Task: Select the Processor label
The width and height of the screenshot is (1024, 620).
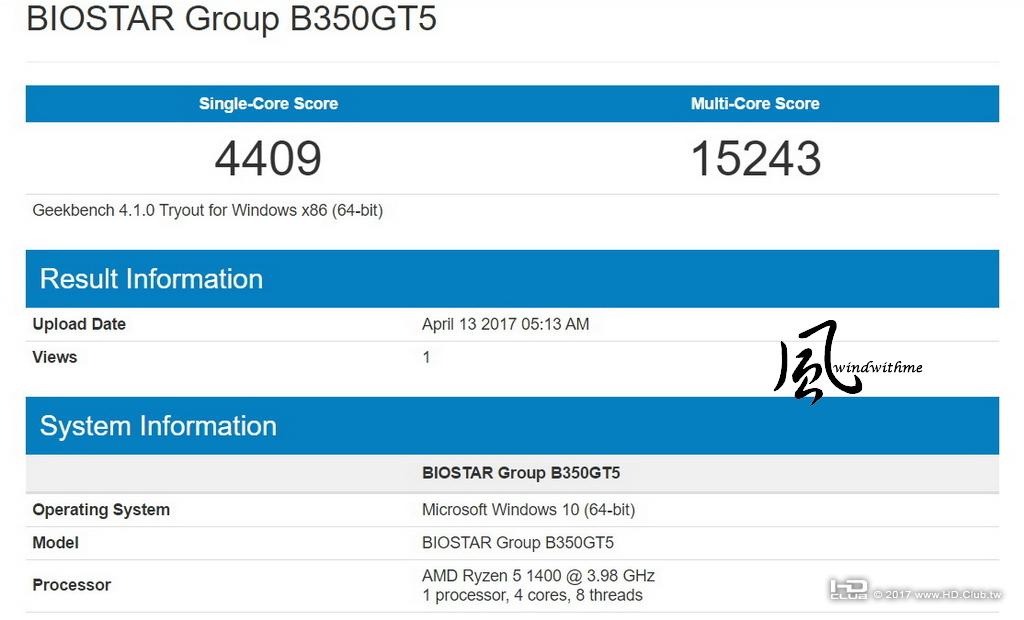Action: [x=72, y=585]
